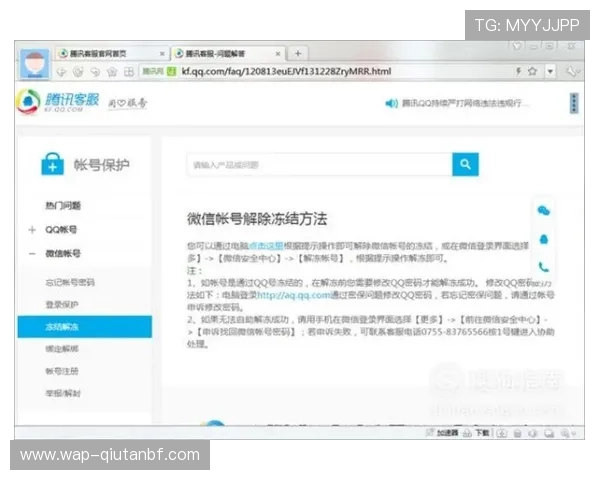The image size is (600, 480).
Task: Click the grid-style toolbar icon
Action: pyautogui.click(x=129, y=72)
